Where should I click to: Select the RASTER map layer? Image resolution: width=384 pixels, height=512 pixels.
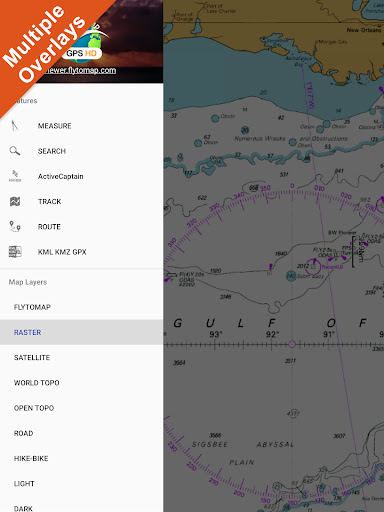click(81, 332)
